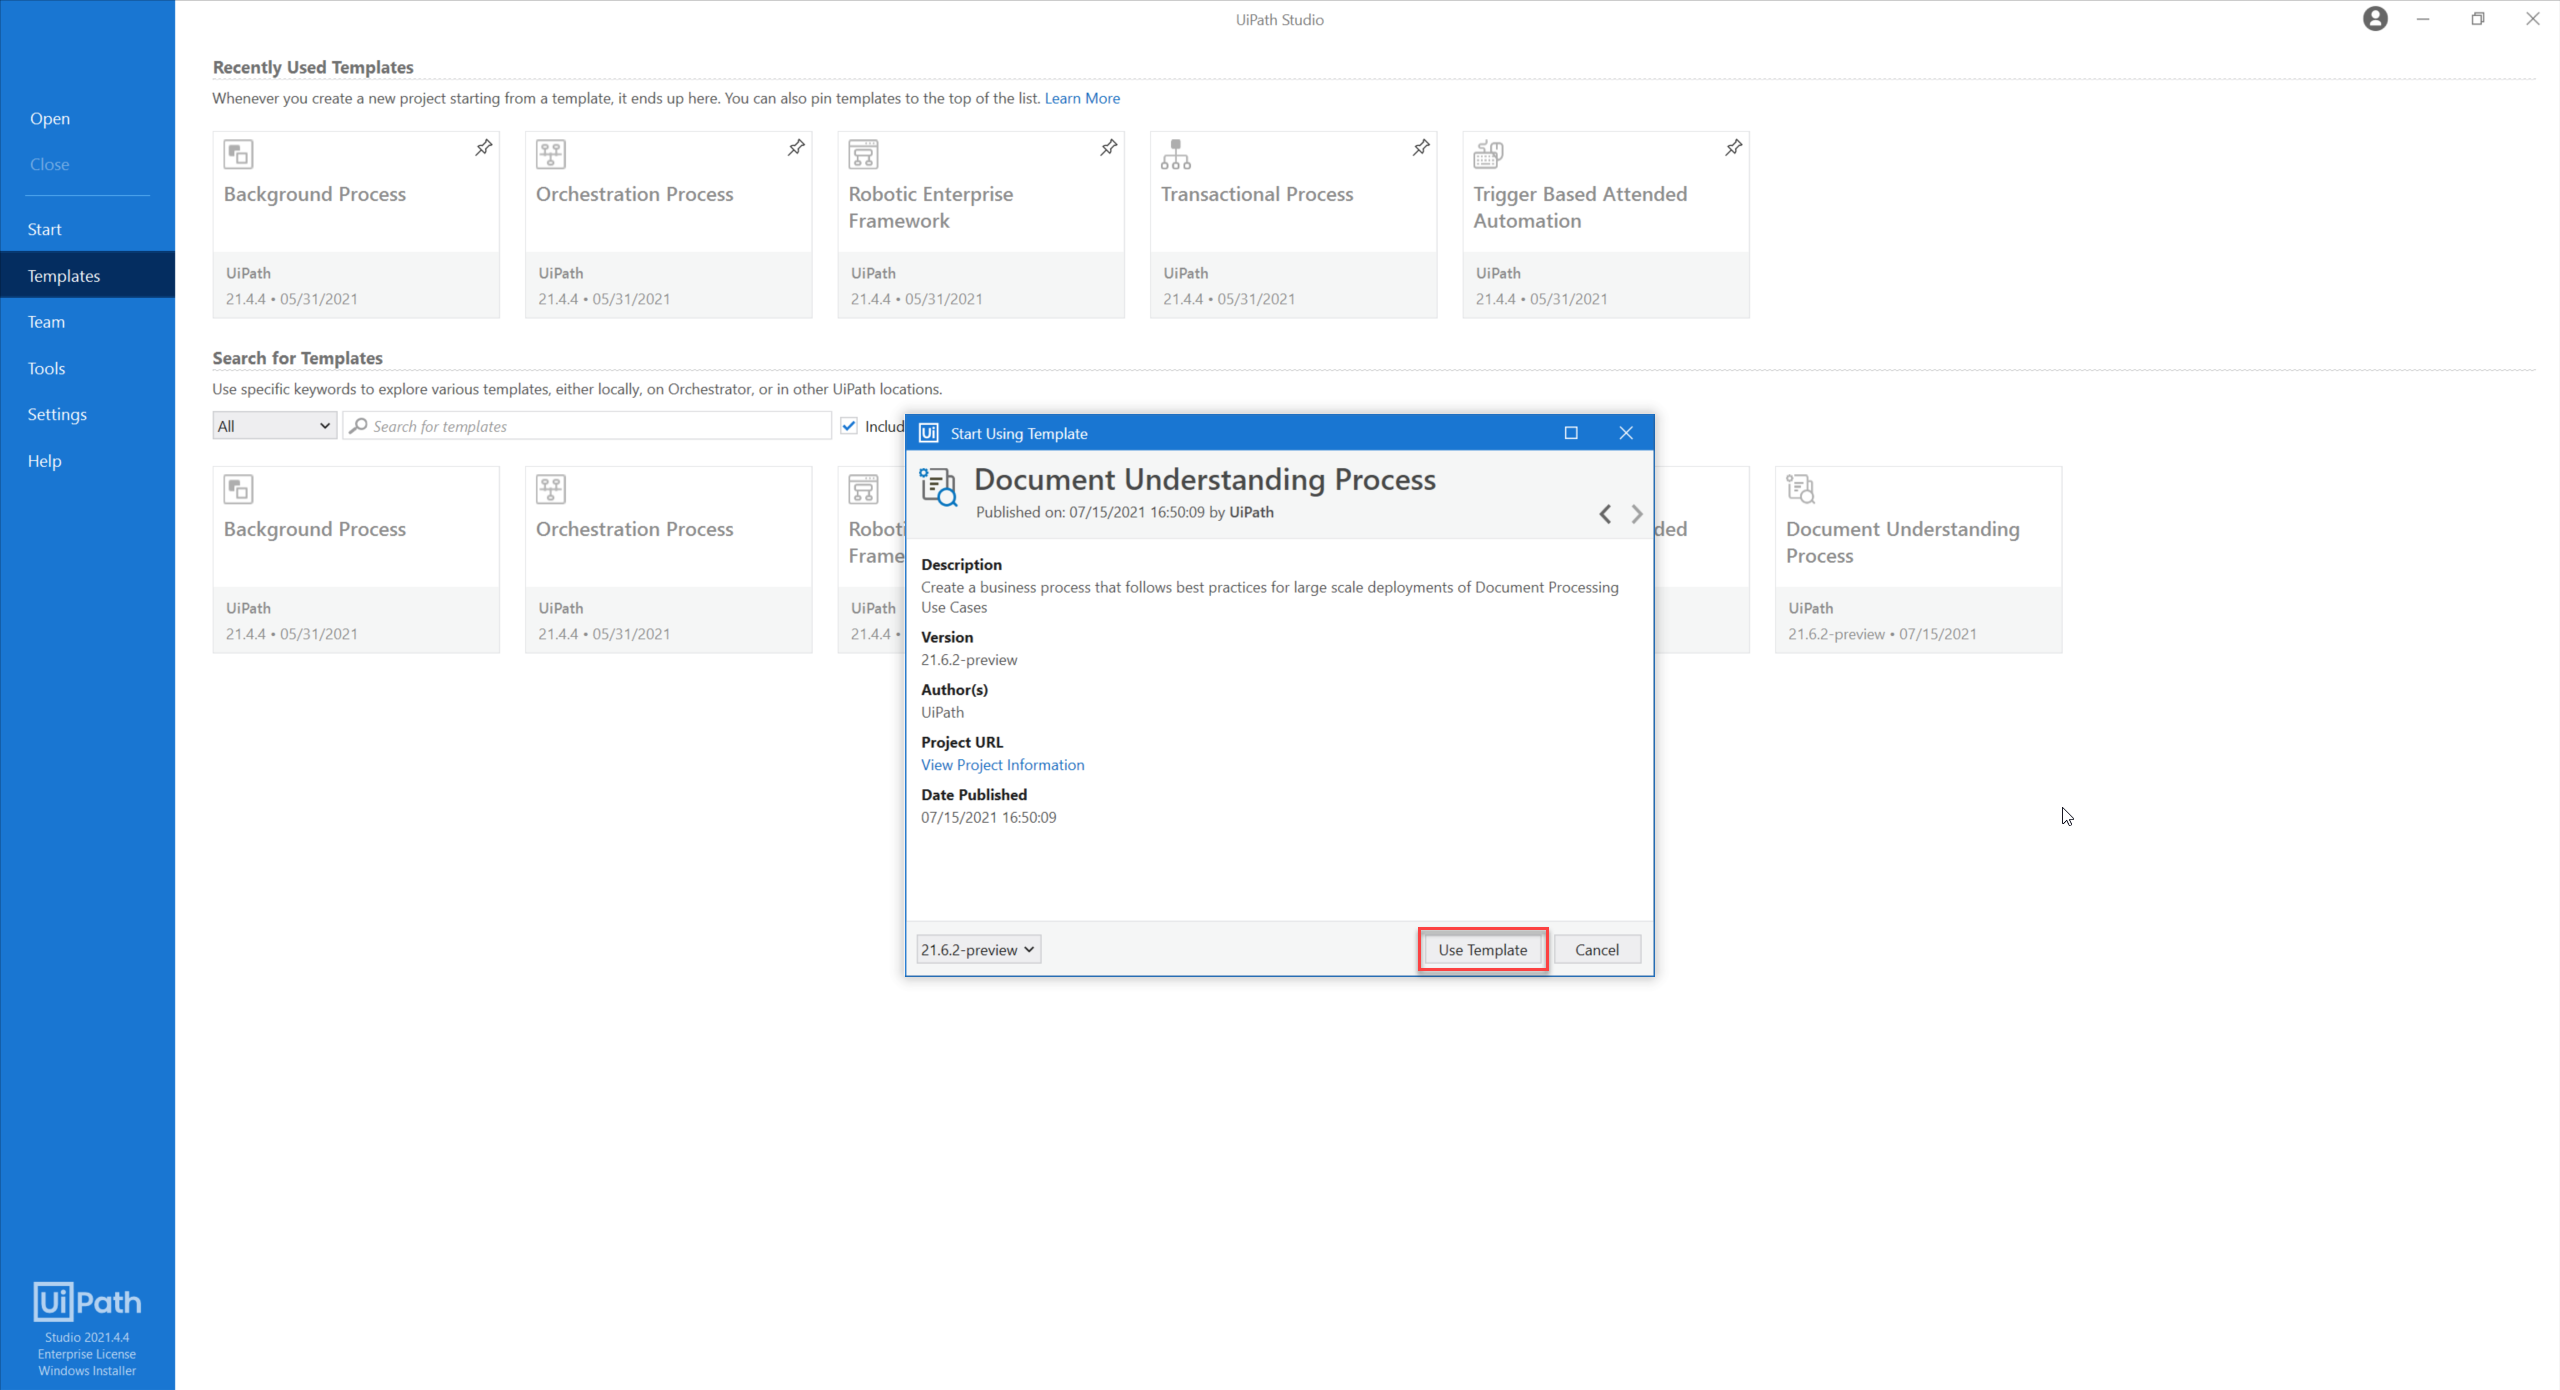Open the Learn More link

[1082, 98]
